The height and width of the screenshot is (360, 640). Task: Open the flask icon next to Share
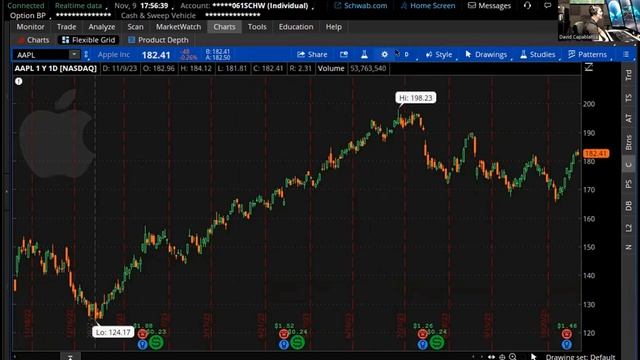(x=364, y=55)
